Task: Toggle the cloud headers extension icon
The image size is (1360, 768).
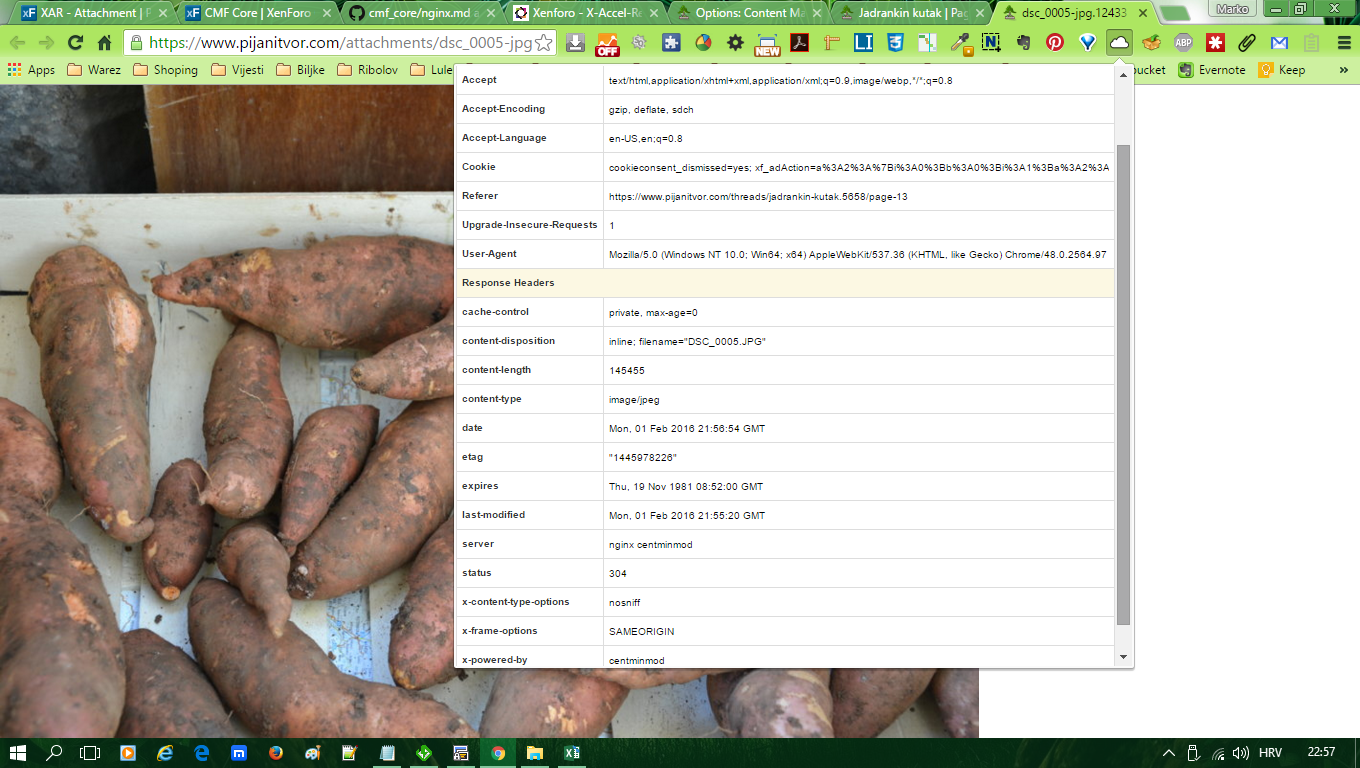Action: click(x=1119, y=43)
